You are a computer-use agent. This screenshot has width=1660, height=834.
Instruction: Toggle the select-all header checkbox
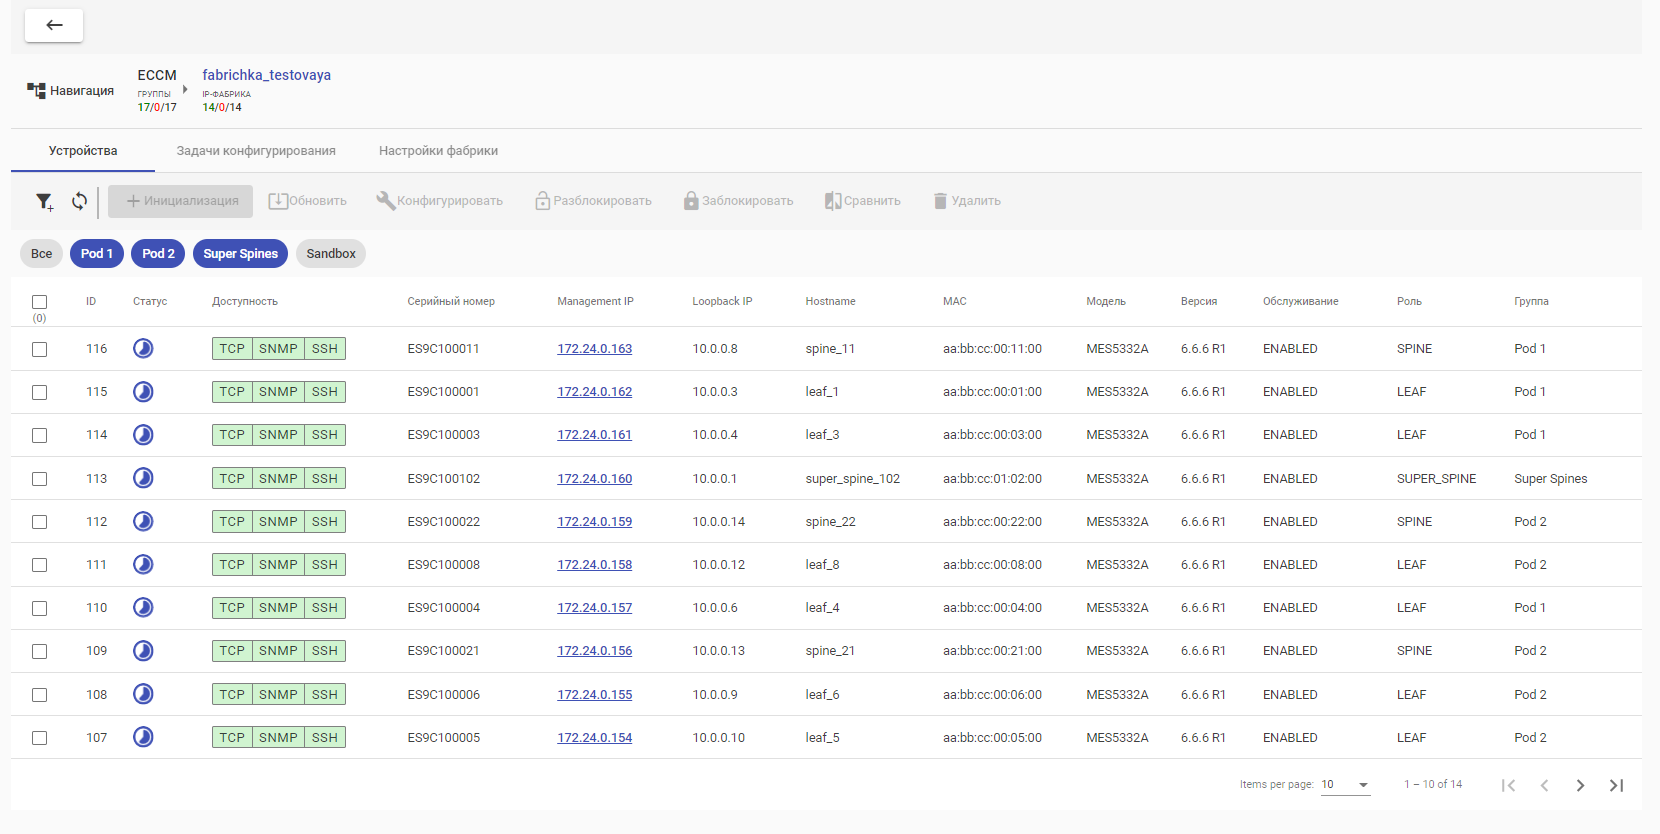tap(39, 302)
